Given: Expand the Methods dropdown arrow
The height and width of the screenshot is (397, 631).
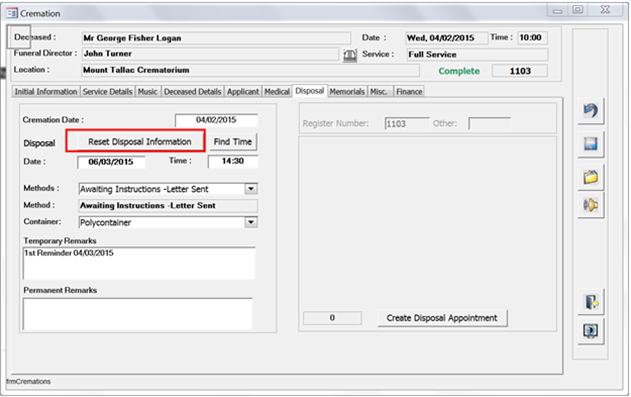Looking at the screenshot, I should (251, 189).
